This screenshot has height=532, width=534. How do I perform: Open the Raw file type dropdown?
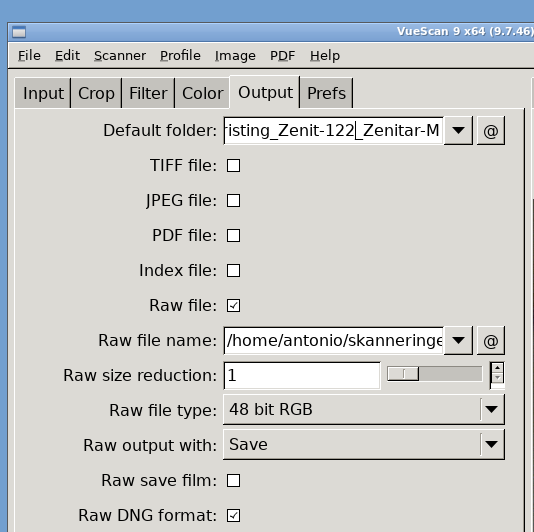(364, 409)
